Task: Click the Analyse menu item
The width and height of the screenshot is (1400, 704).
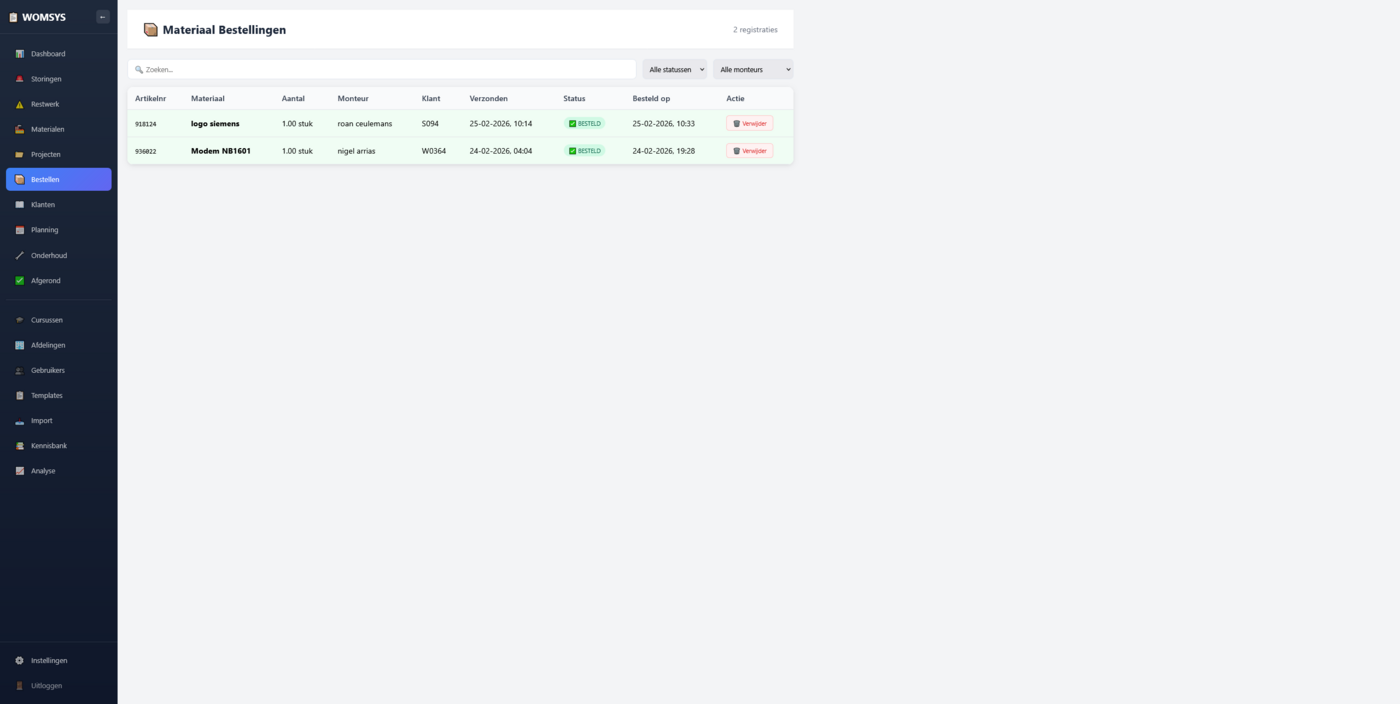Action: (43, 471)
